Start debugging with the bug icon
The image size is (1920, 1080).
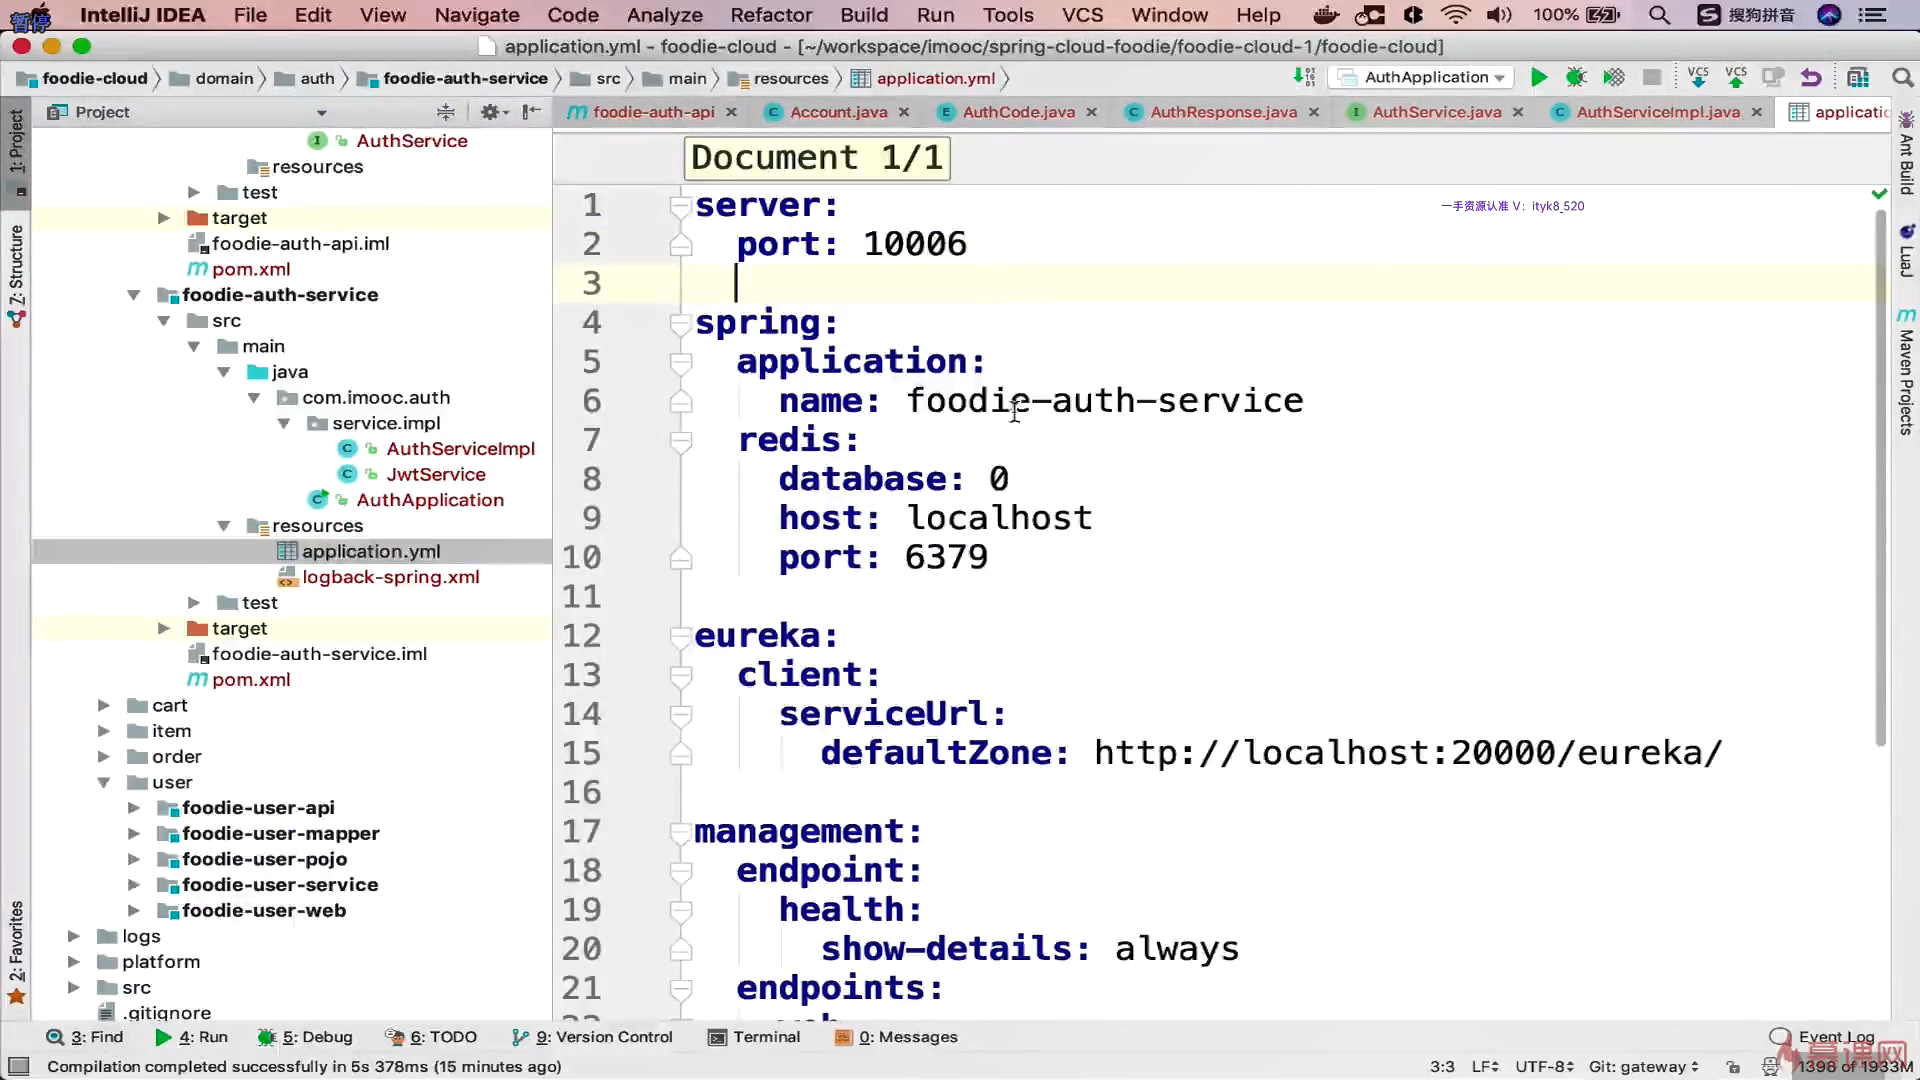(x=1576, y=77)
